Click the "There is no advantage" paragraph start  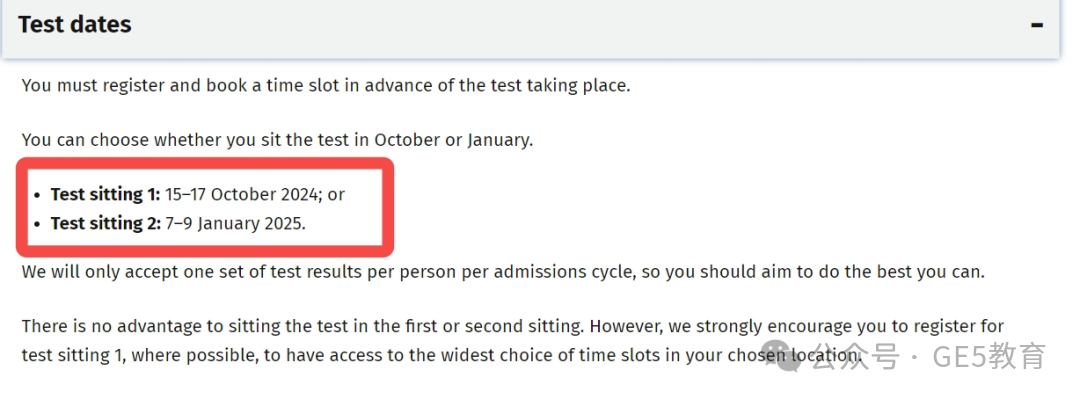click(111, 325)
